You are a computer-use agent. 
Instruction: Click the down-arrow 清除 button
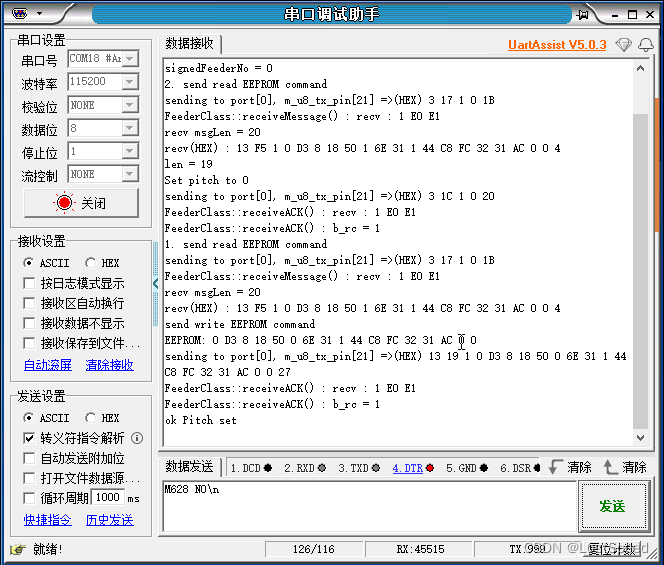pyautogui.click(x=570, y=467)
